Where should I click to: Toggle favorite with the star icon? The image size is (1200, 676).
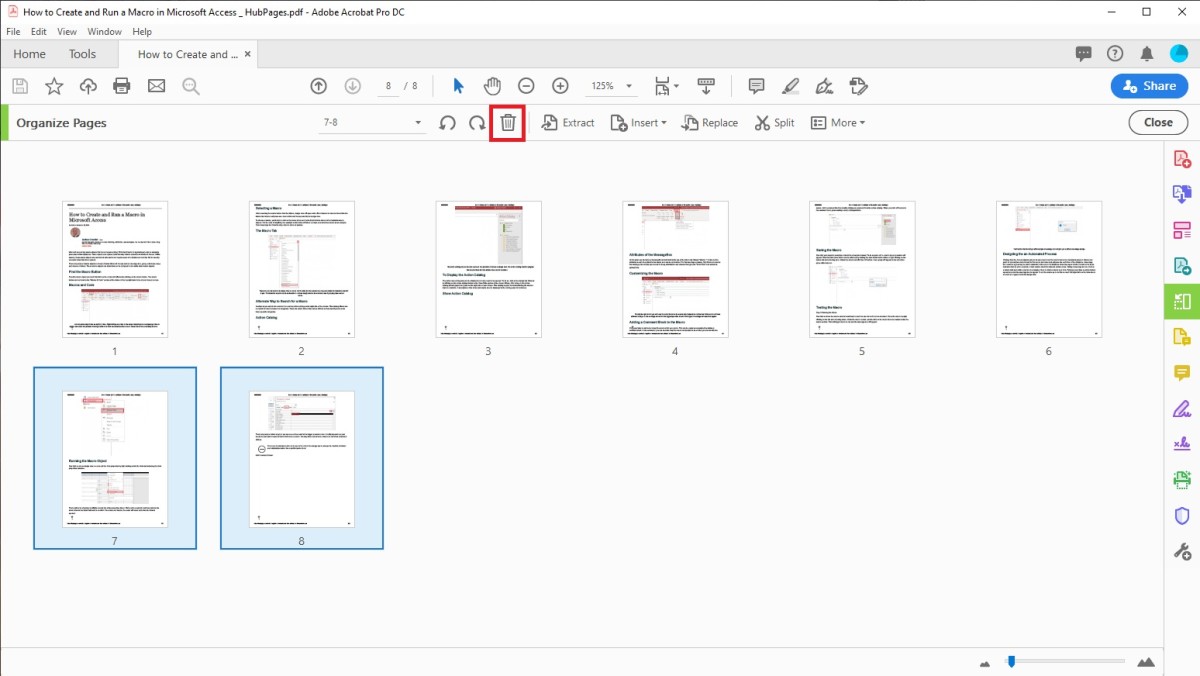[x=54, y=86]
